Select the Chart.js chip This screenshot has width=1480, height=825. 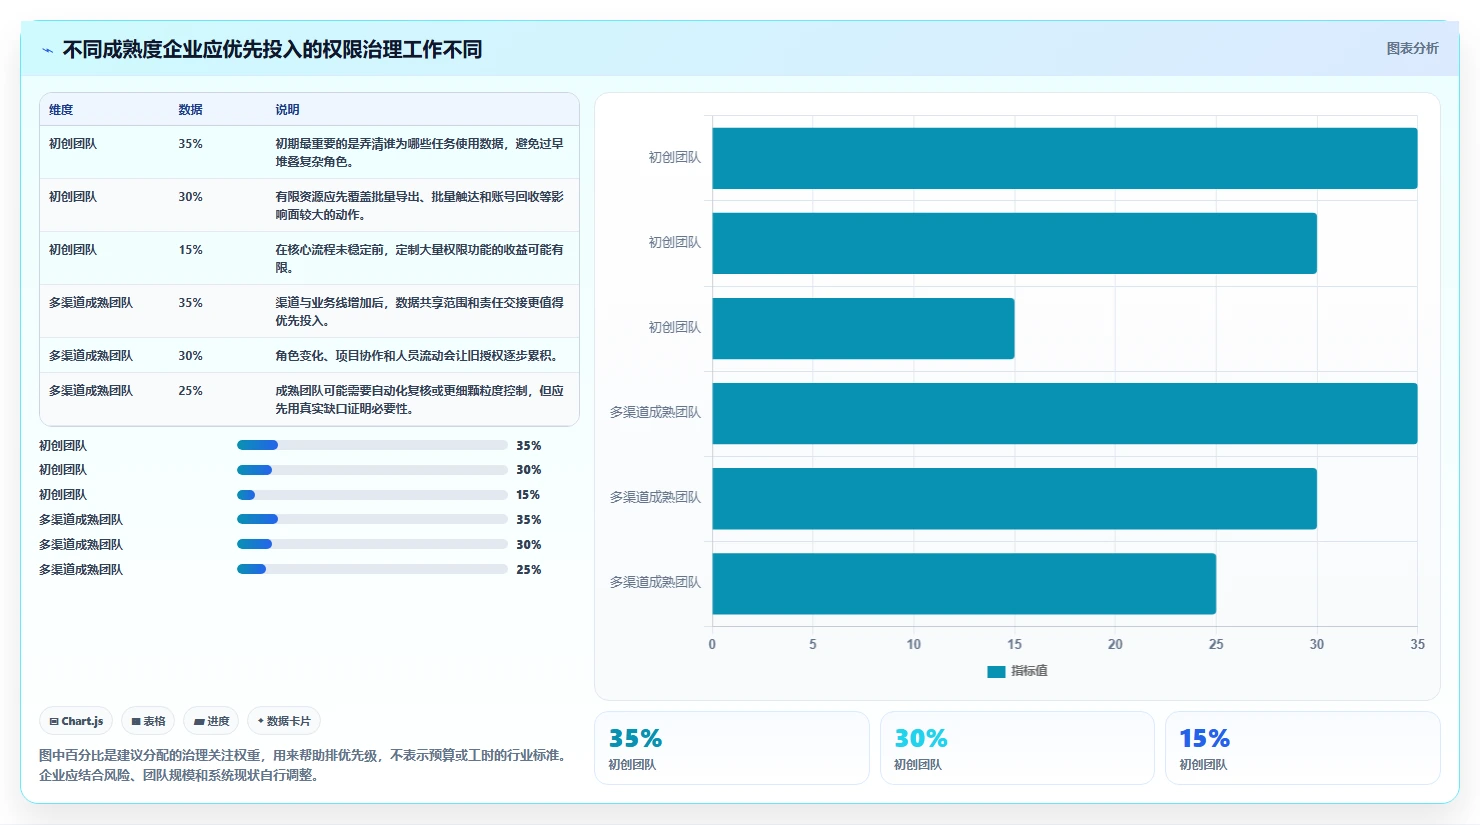[x=76, y=721]
